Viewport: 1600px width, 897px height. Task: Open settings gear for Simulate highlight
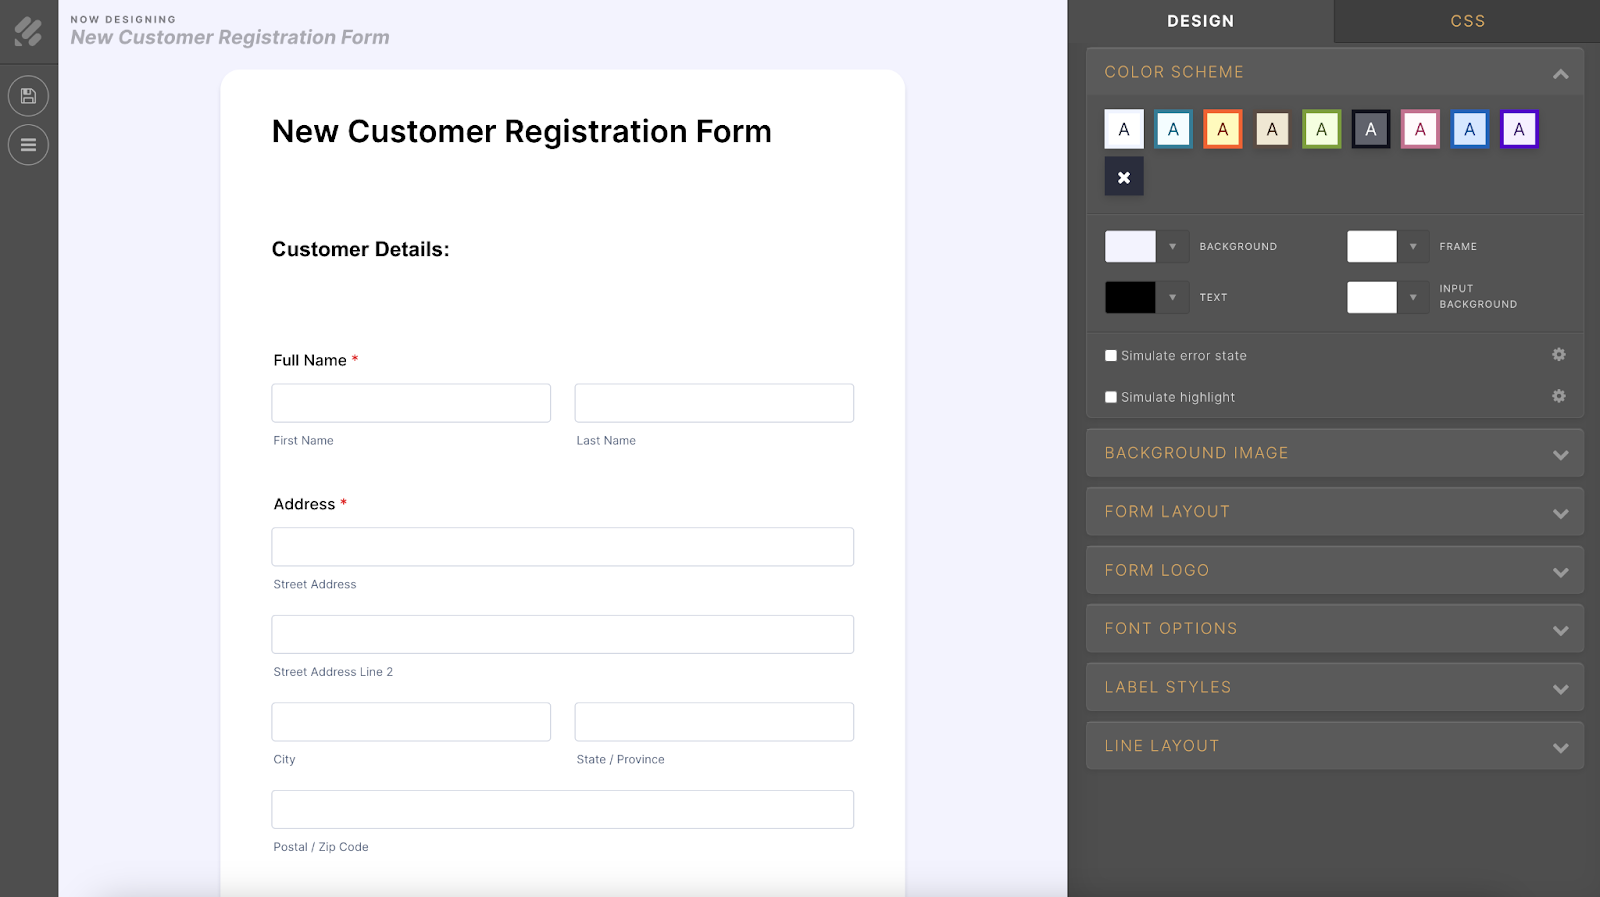1558,396
